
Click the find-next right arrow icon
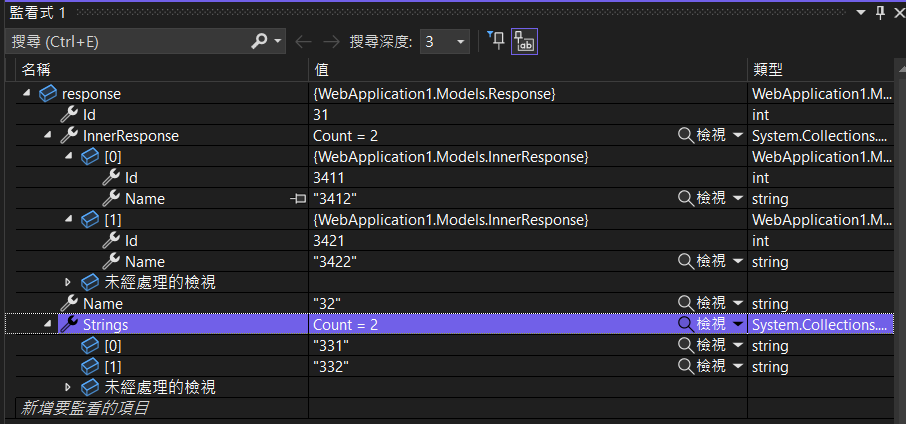[x=331, y=41]
